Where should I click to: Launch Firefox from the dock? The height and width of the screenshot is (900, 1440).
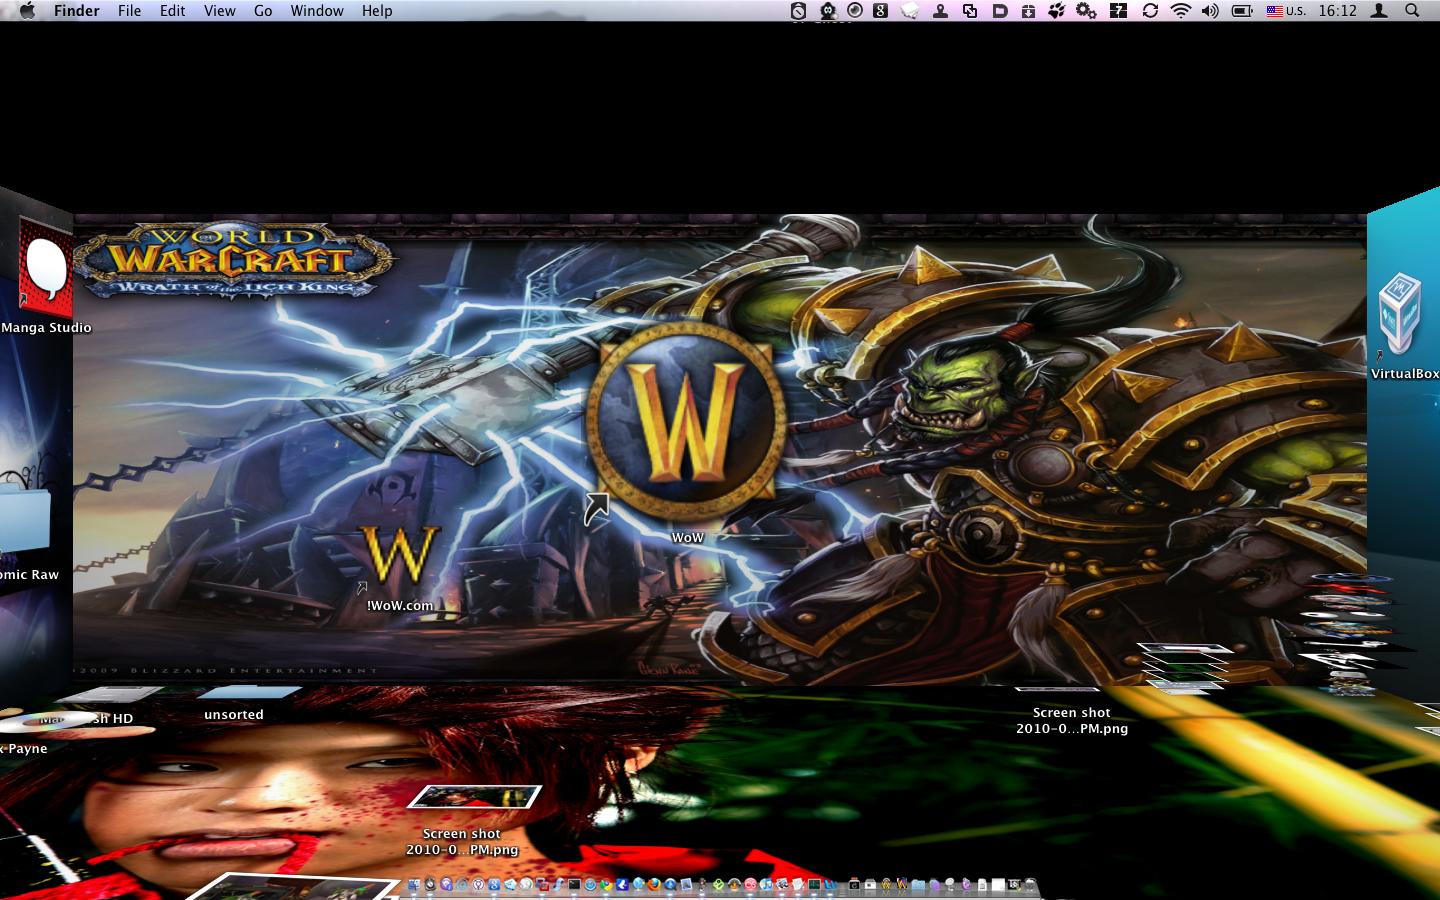click(653, 884)
